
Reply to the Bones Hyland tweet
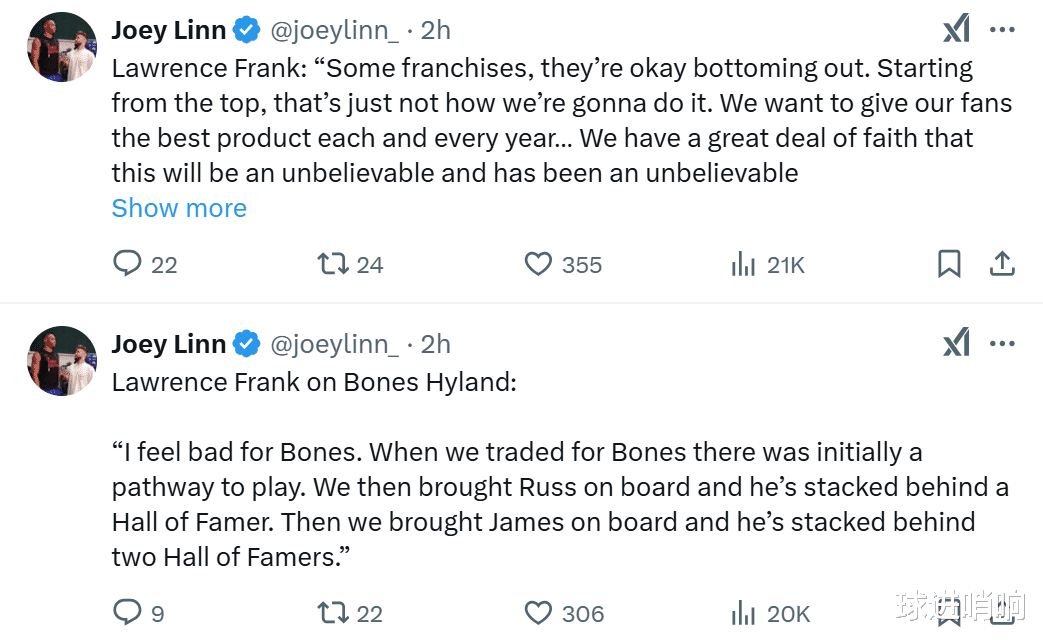(x=128, y=612)
